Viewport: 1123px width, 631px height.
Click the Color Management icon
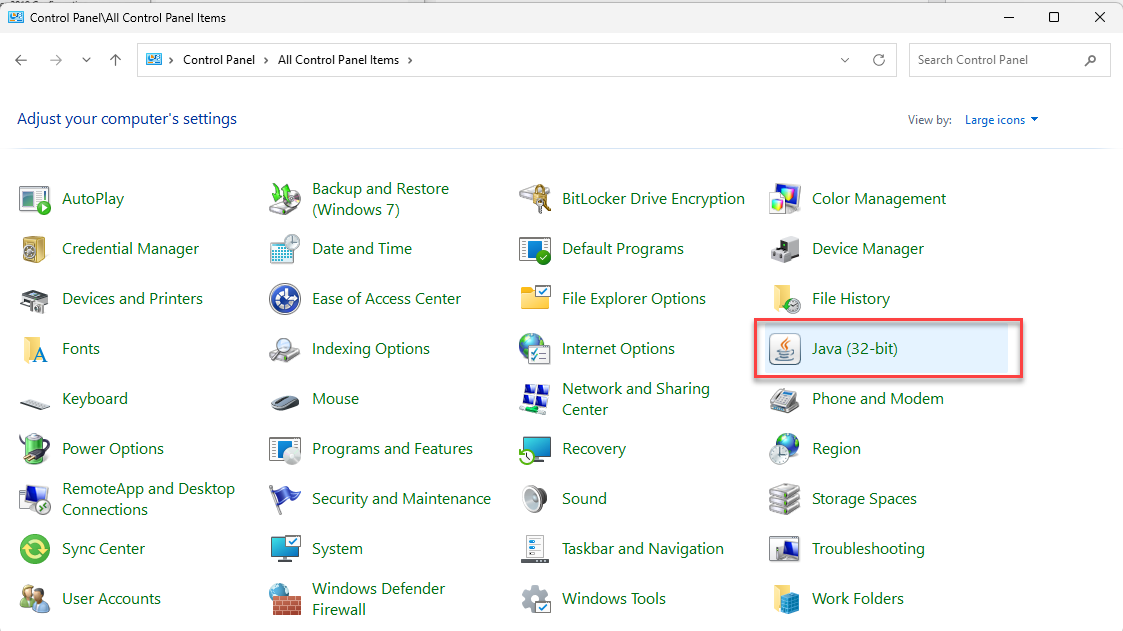click(x=785, y=199)
